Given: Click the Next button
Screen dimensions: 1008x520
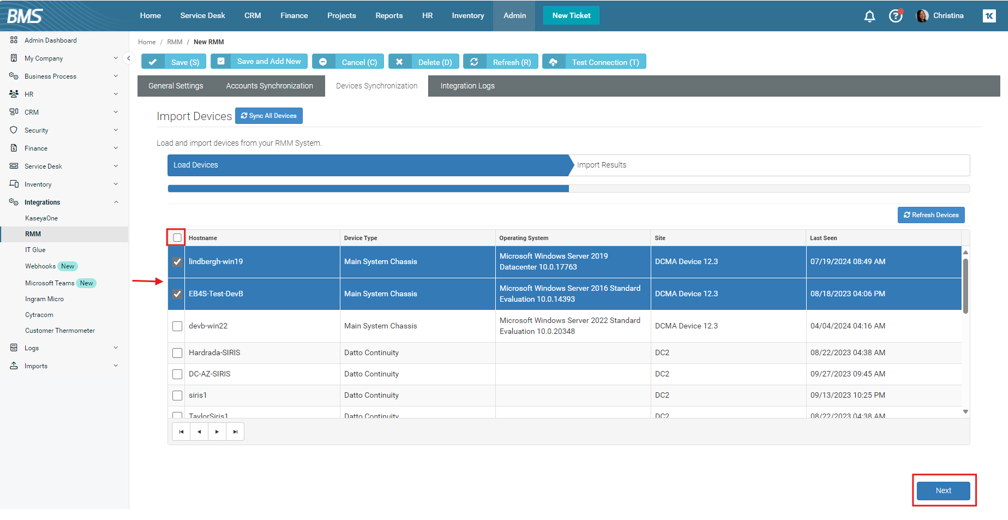Looking at the screenshot, I should coord(943,491).
